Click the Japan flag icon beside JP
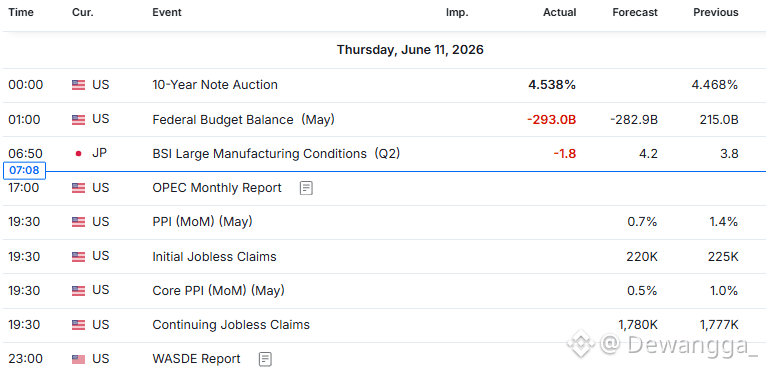The image size is (766, 369). [78, 153]
